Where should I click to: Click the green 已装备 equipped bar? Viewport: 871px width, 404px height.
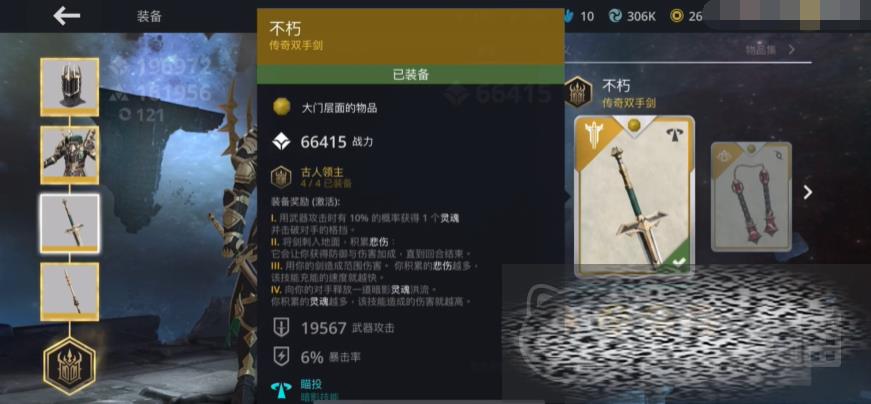pos(411,75)
